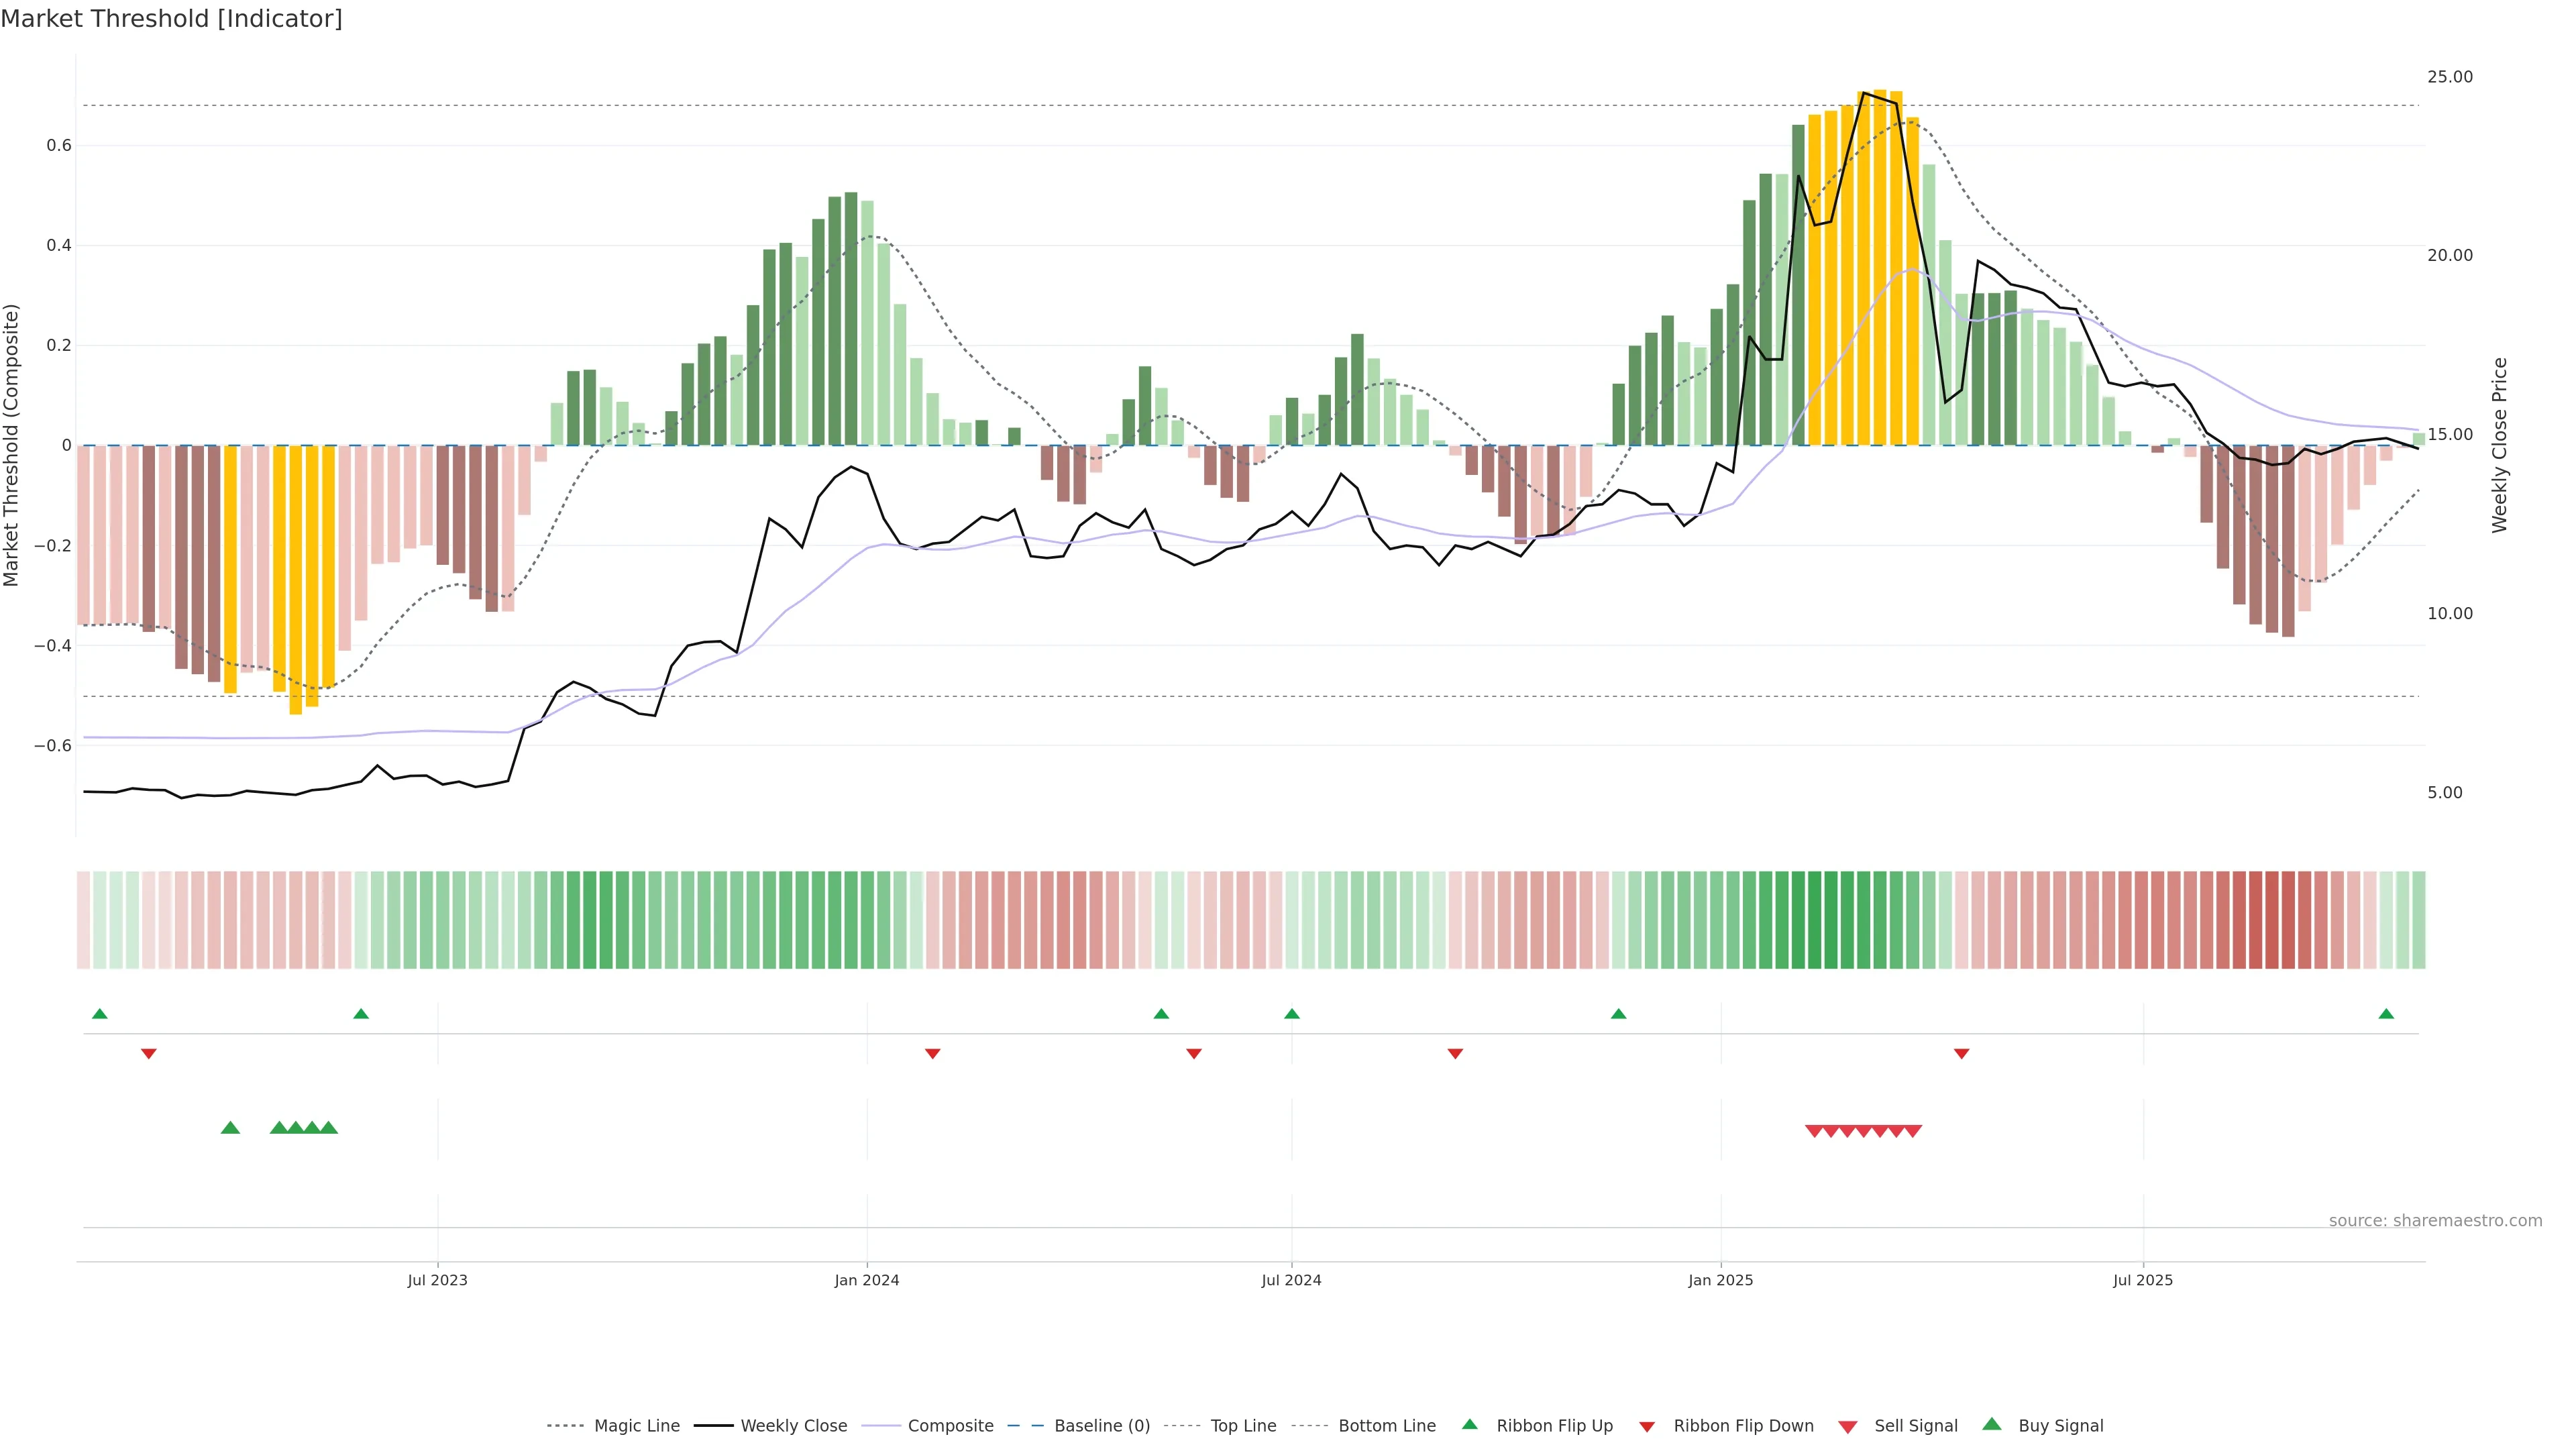Click the source: sharemaestro.com text
The image size is (2576, 1449).
point(2435,1220)
